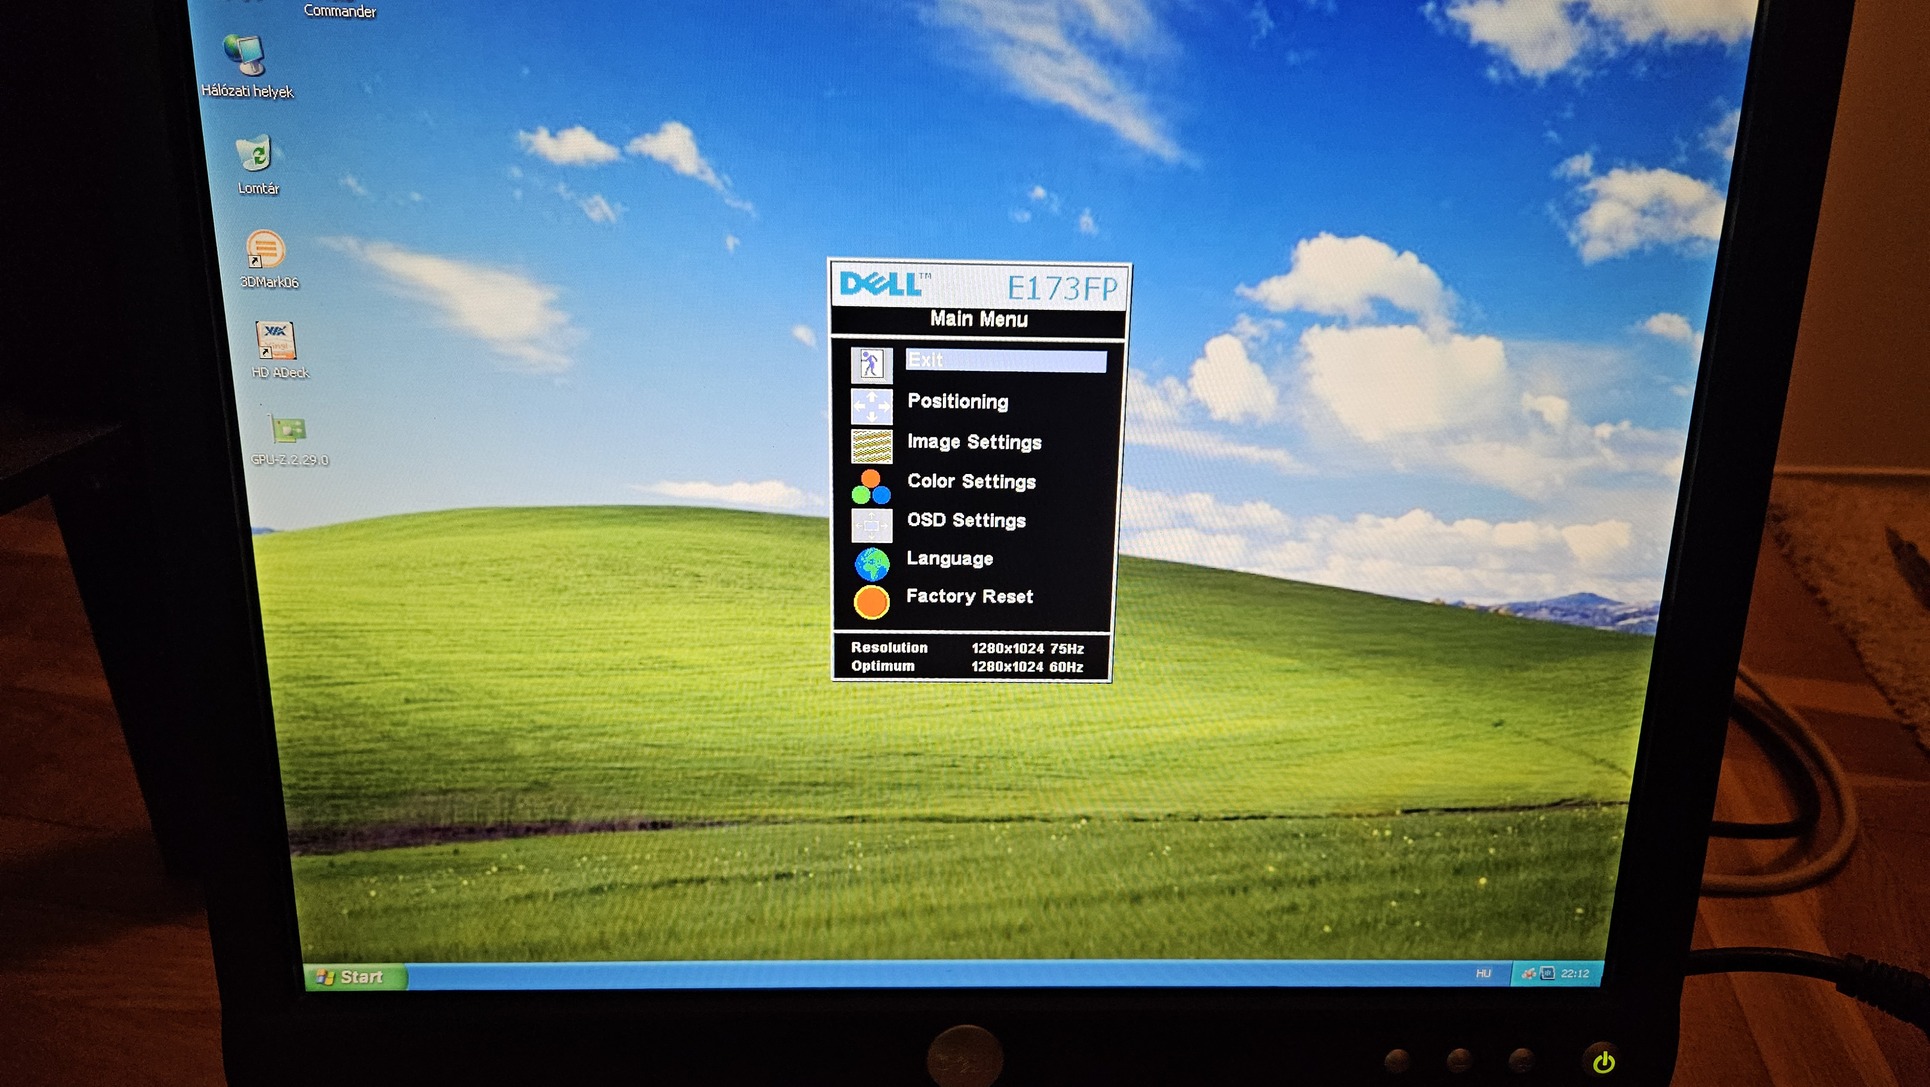The height and width of the screenshot is (1087, 1930).
Task: Open the Hálózati helyek desktop icon
Action: point(245,57)
